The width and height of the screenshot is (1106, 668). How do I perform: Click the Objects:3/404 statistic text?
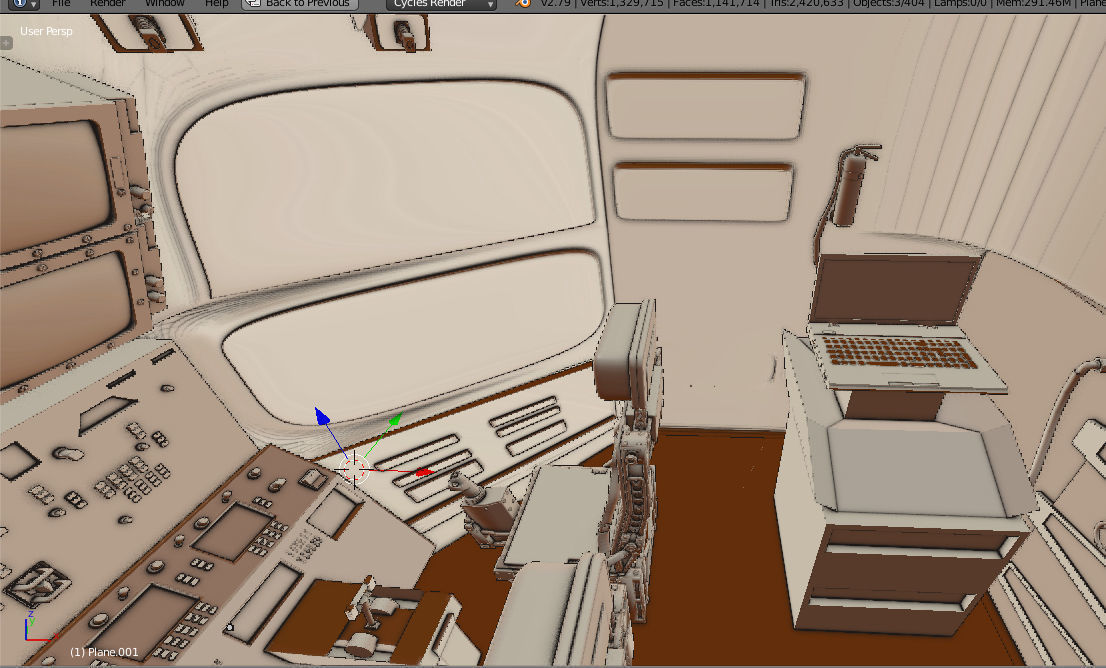pos(888,4)
